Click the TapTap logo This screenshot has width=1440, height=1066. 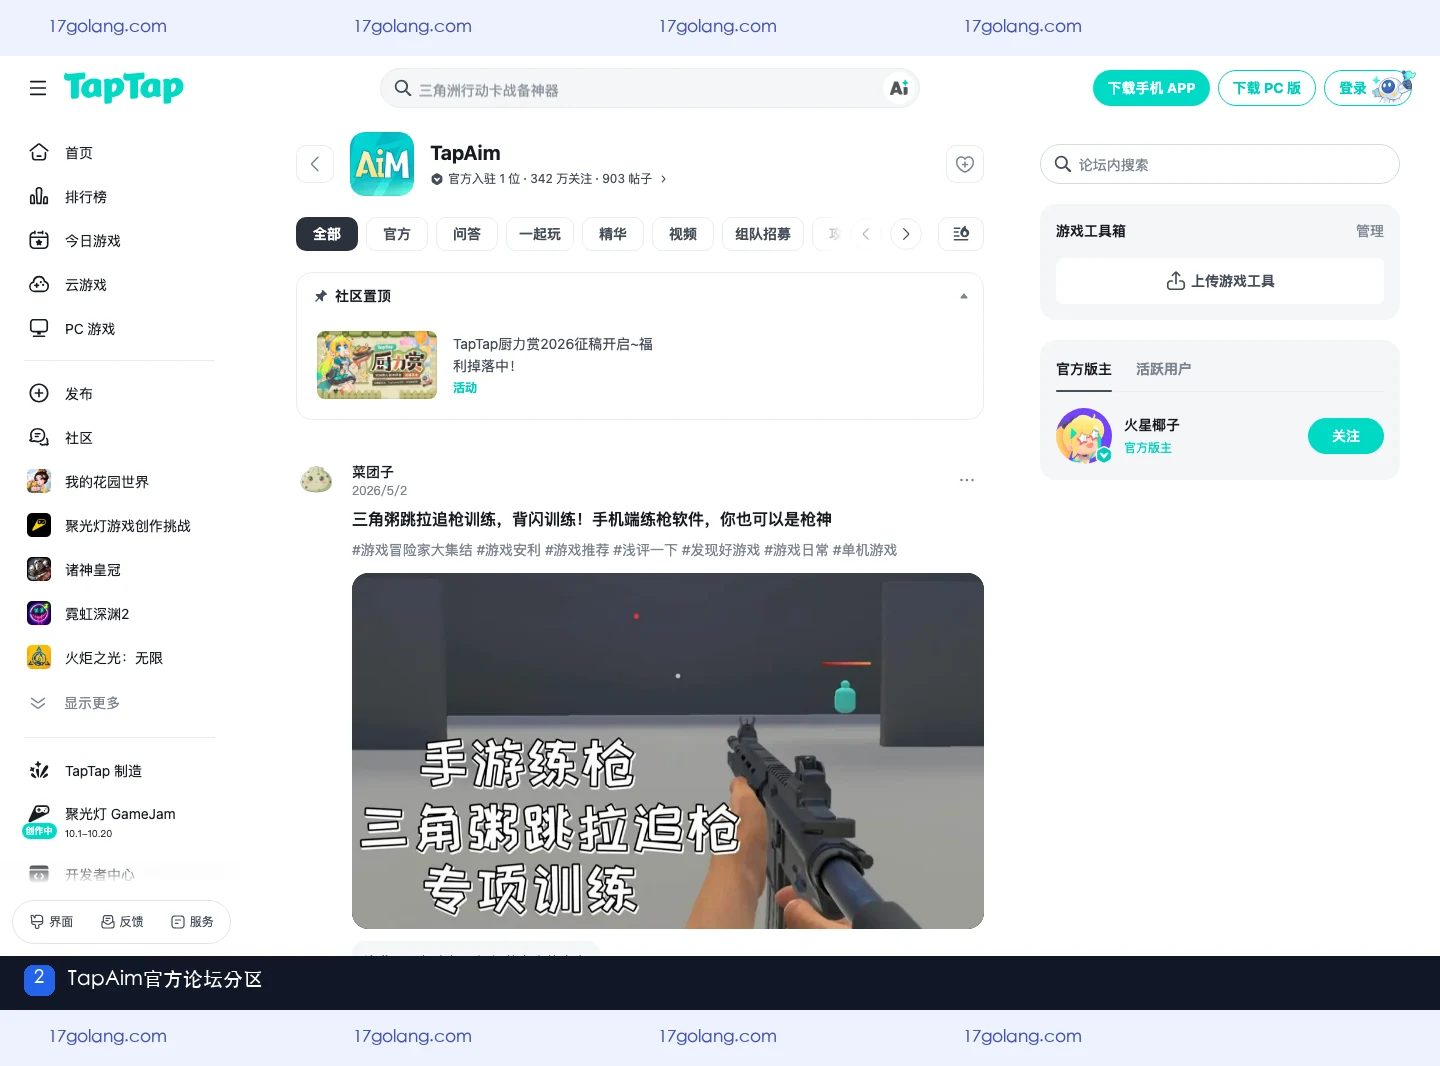click(124, 88)
